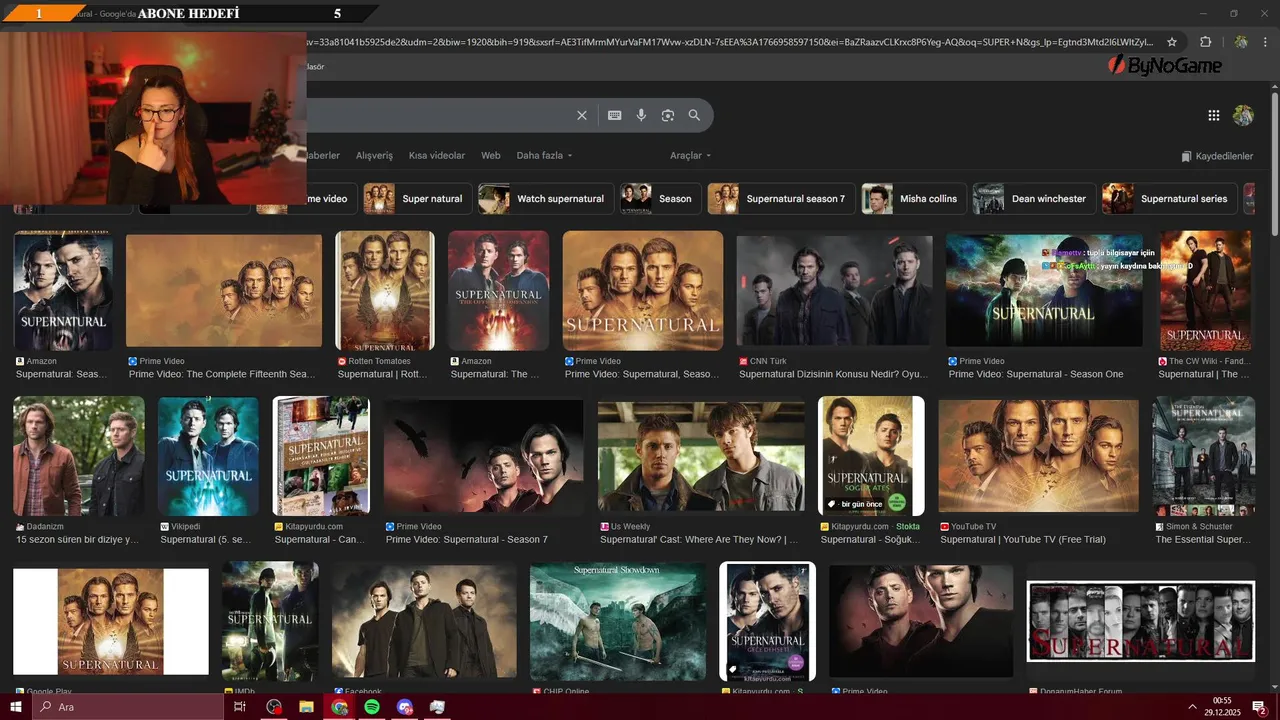This screenshot has height=720, width=1280.
Task: Open the Vikipedi Supernatural season 5 poster
Action: pos(208,456)
